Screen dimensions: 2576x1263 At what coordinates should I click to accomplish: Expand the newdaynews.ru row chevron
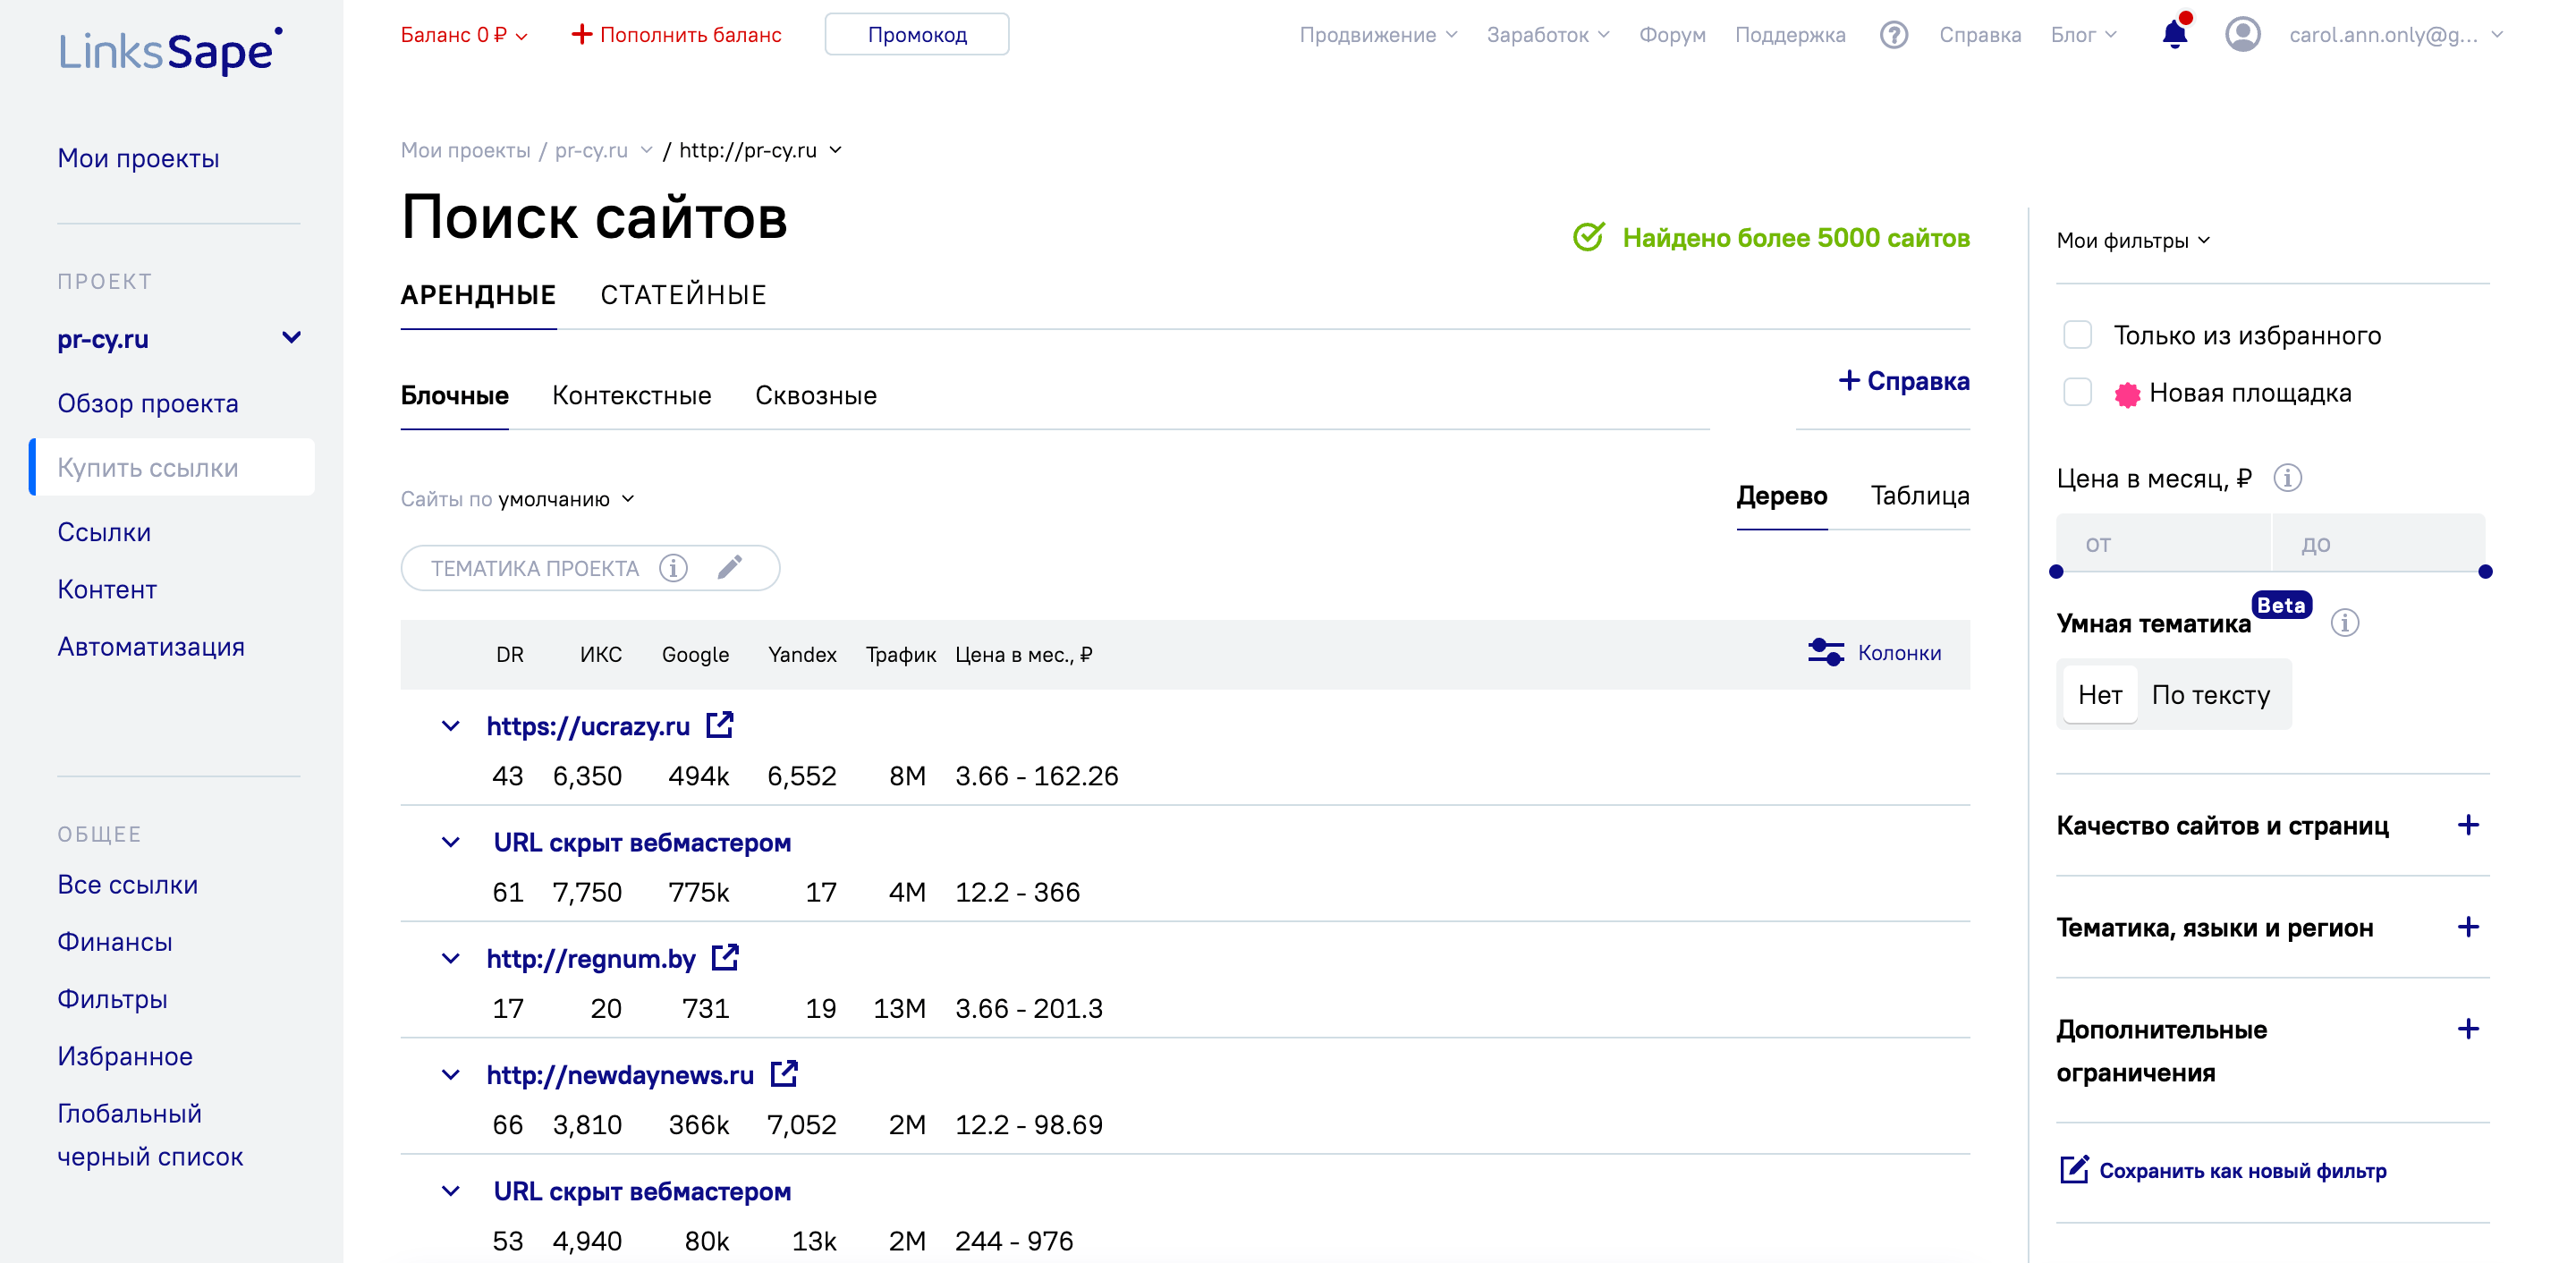pyautogui.click(x=450, y=1074)
